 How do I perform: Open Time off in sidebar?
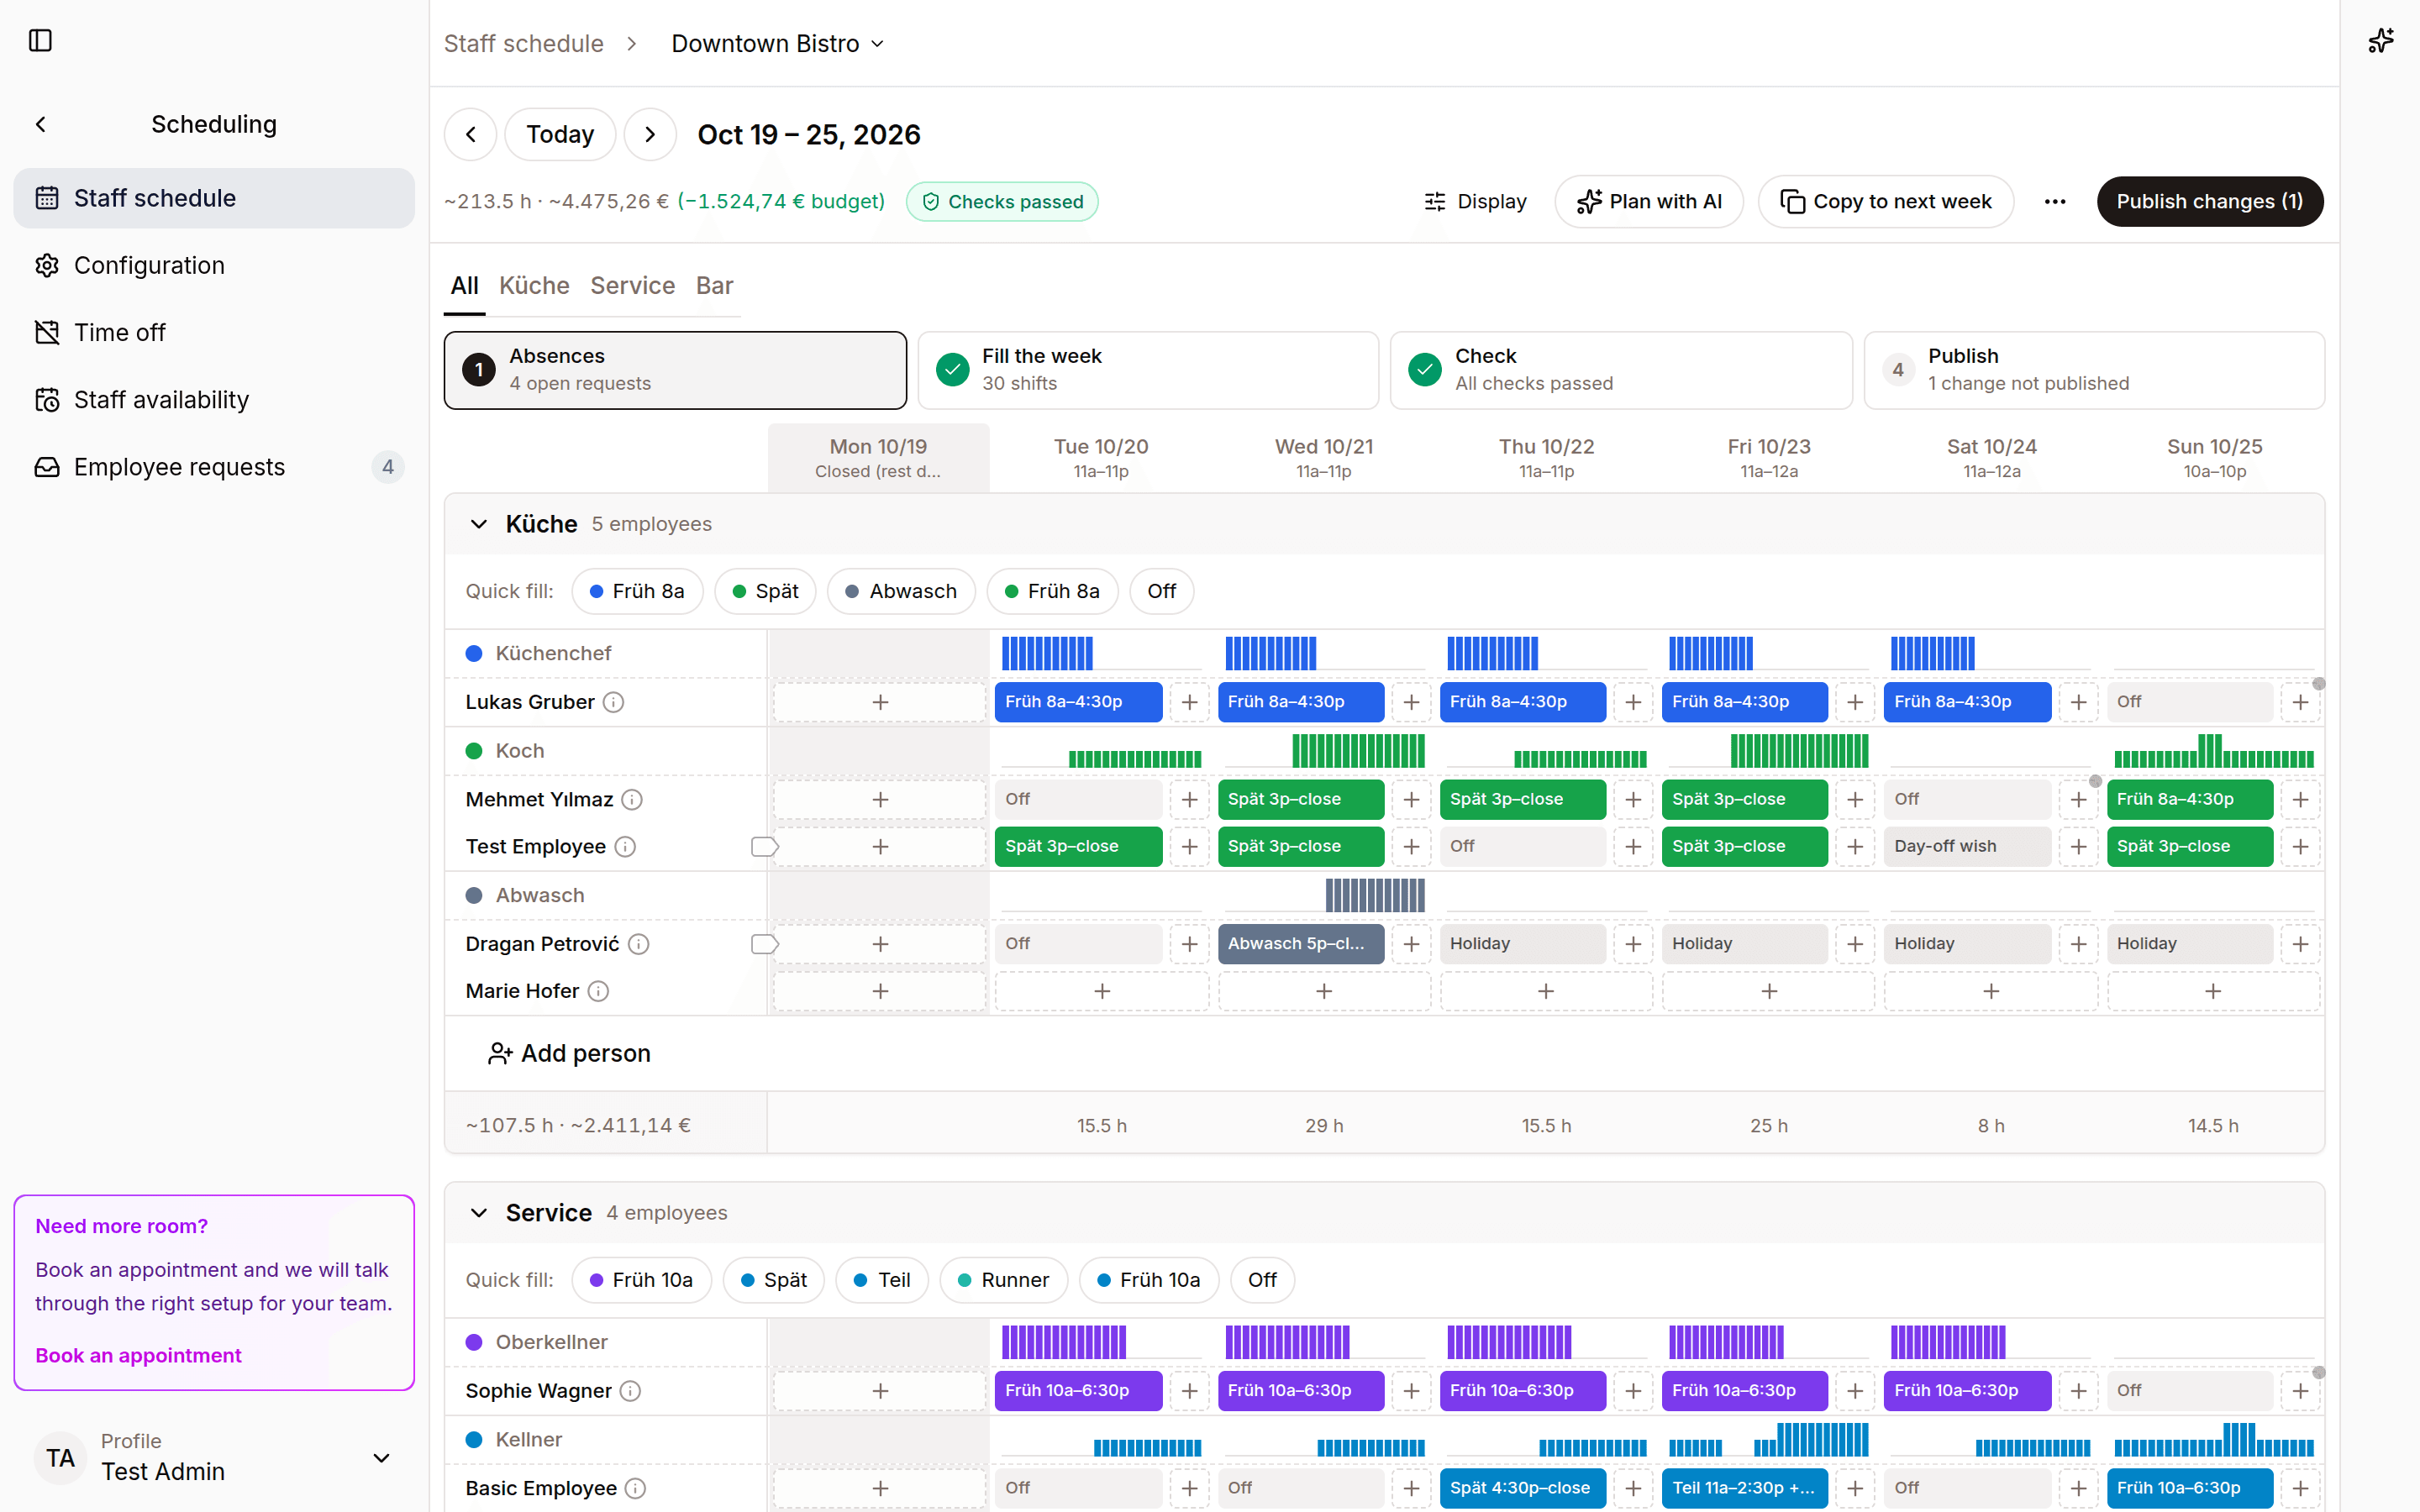coord(214,332)
